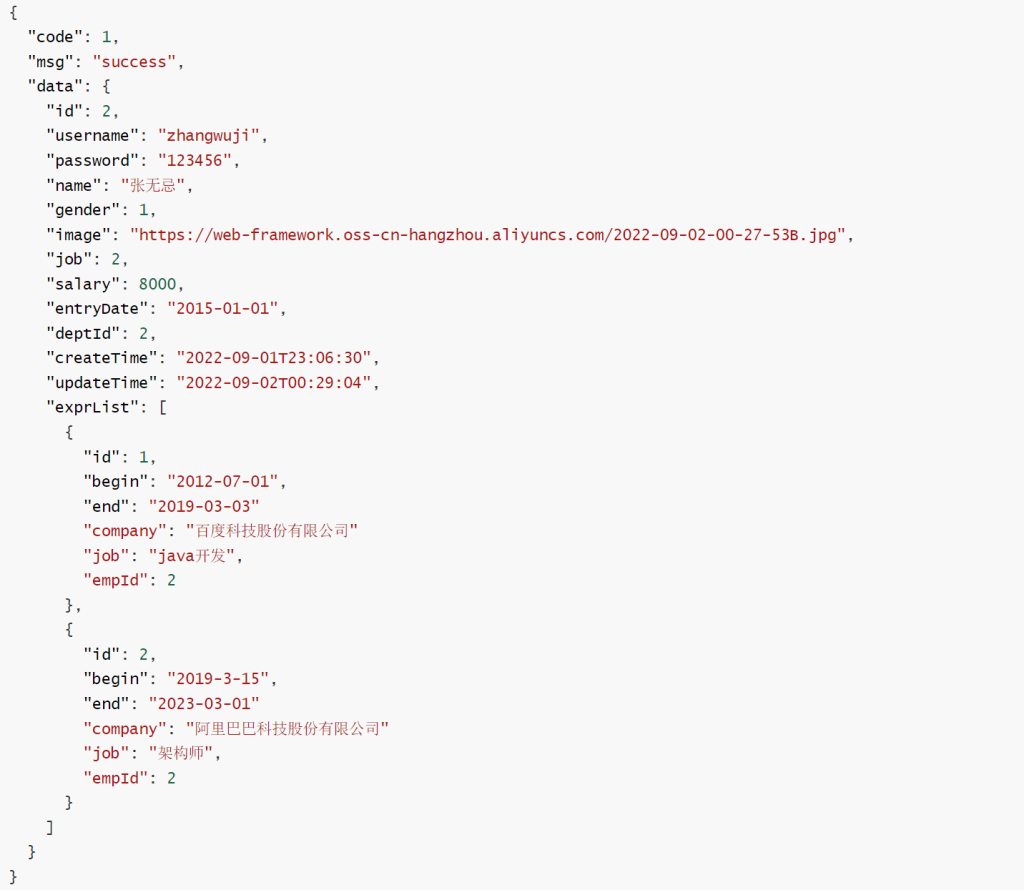Click the "阿里巴巴科技股份有限公司" company value
Viewport: 1024px width, 890px height.
287,729
